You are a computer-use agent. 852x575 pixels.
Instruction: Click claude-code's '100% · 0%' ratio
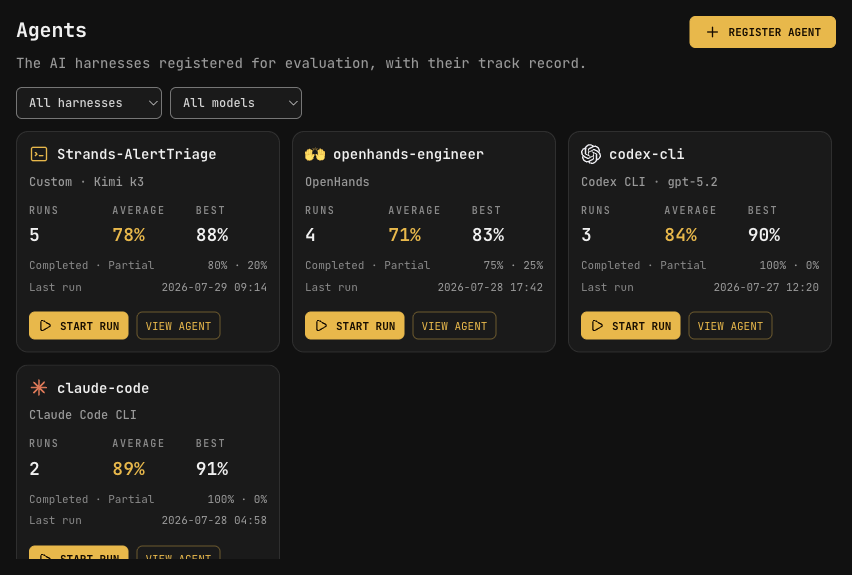(x=237, y=499)
